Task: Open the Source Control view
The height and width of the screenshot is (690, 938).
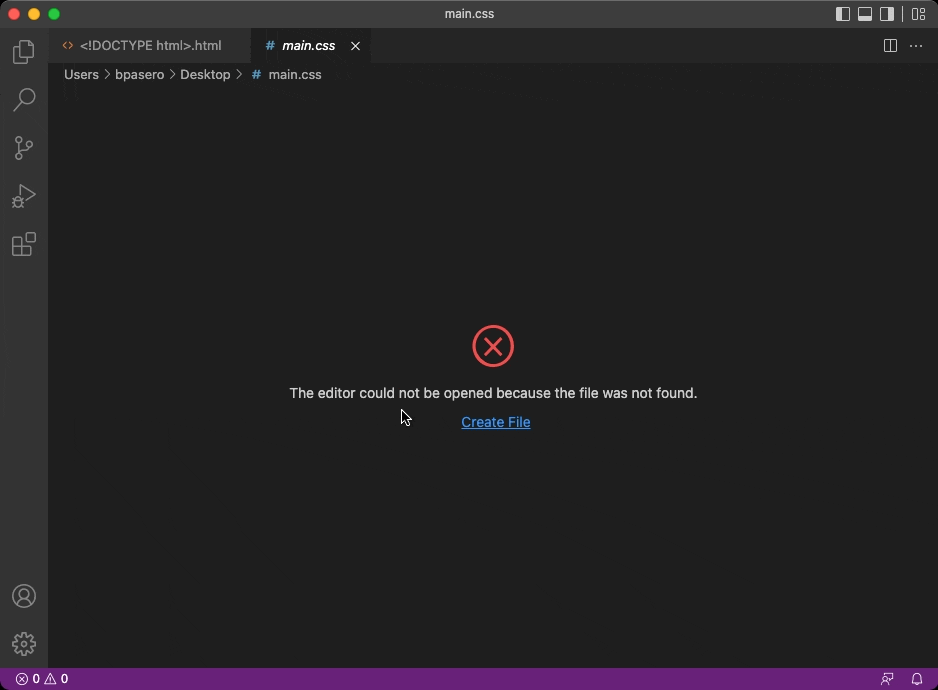Action: click(24, 148)
